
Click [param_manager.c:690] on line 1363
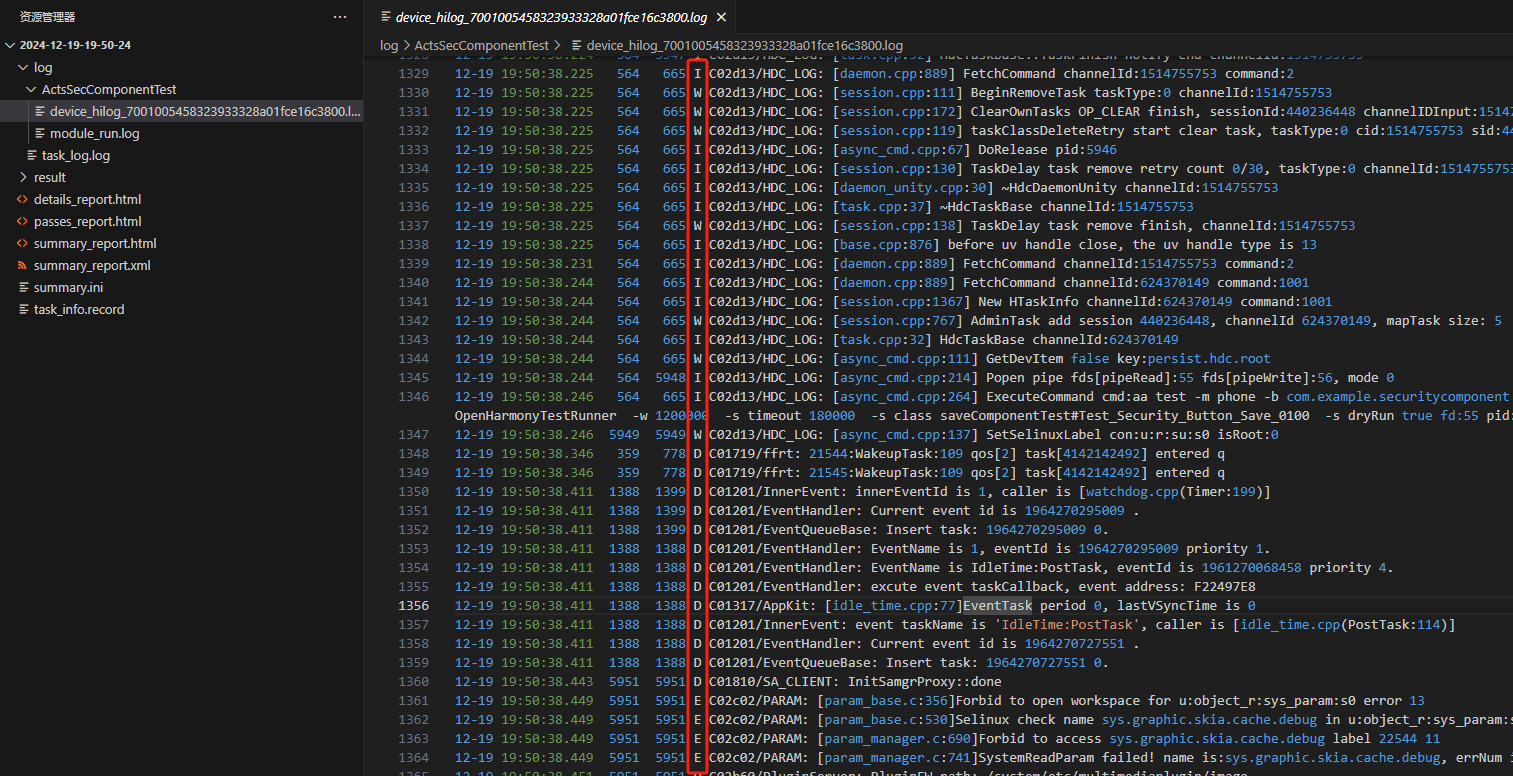(897, 739)
